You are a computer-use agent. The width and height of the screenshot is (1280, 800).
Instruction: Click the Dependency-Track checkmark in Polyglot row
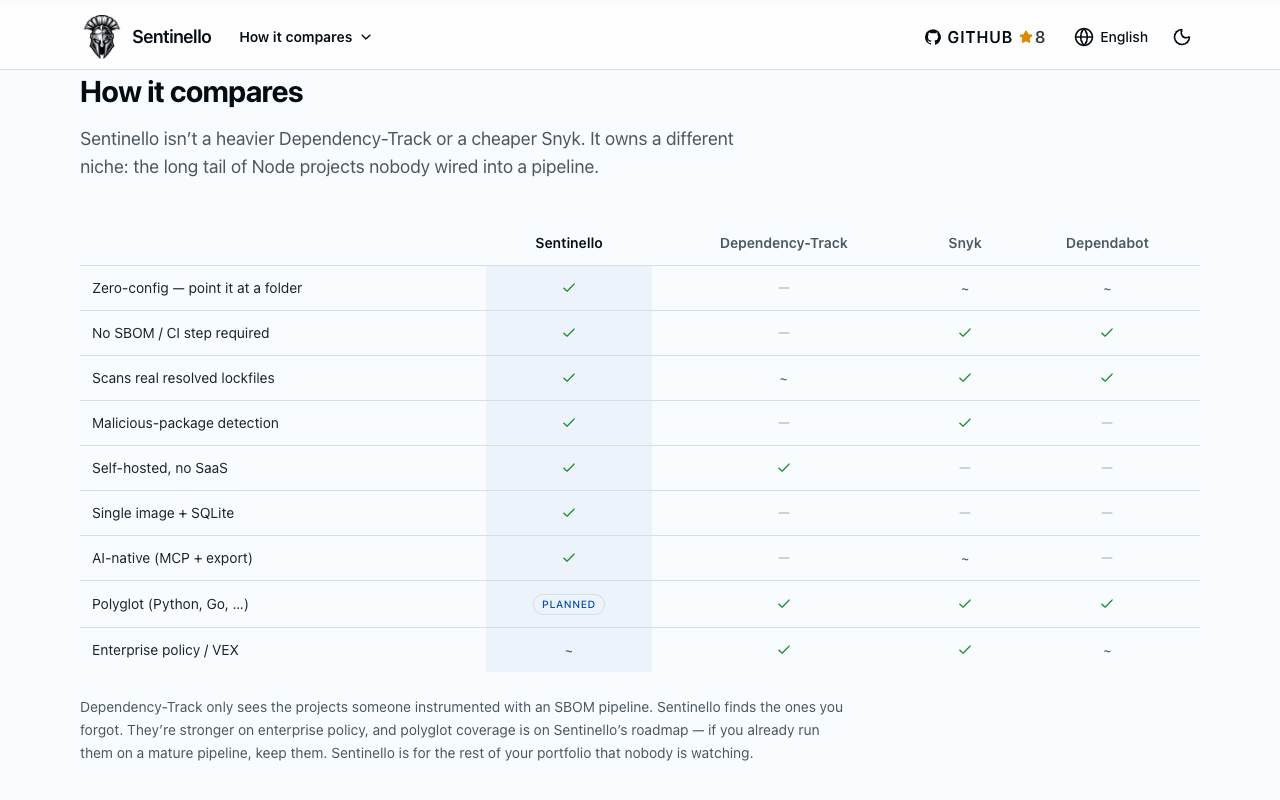tap(784, 604)
